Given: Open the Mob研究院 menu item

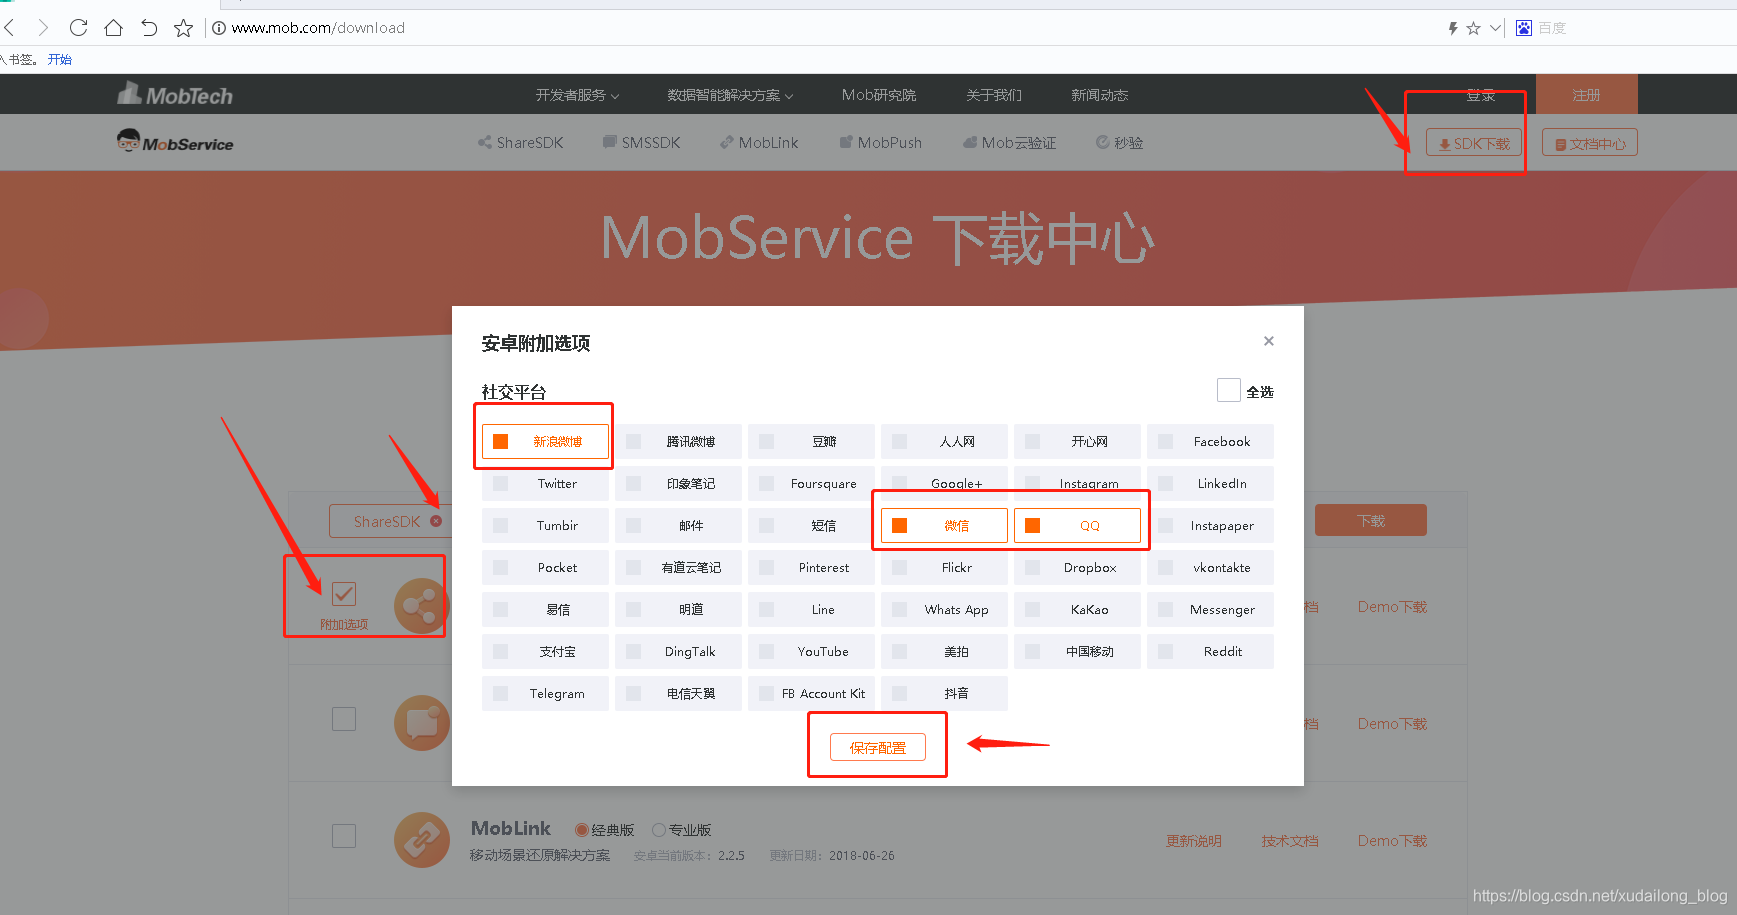Looking at the screenshot, I should 879,95.
